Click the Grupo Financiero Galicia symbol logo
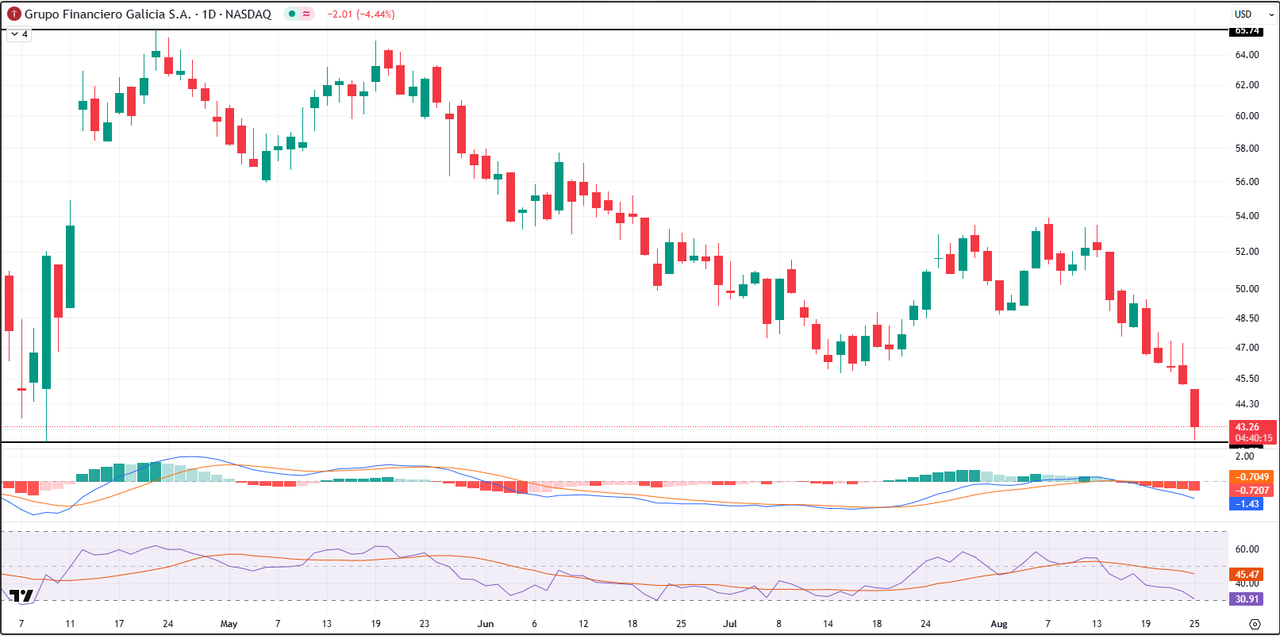The width and height of the screenshot is (1280, 636). [x=14, y=14]
